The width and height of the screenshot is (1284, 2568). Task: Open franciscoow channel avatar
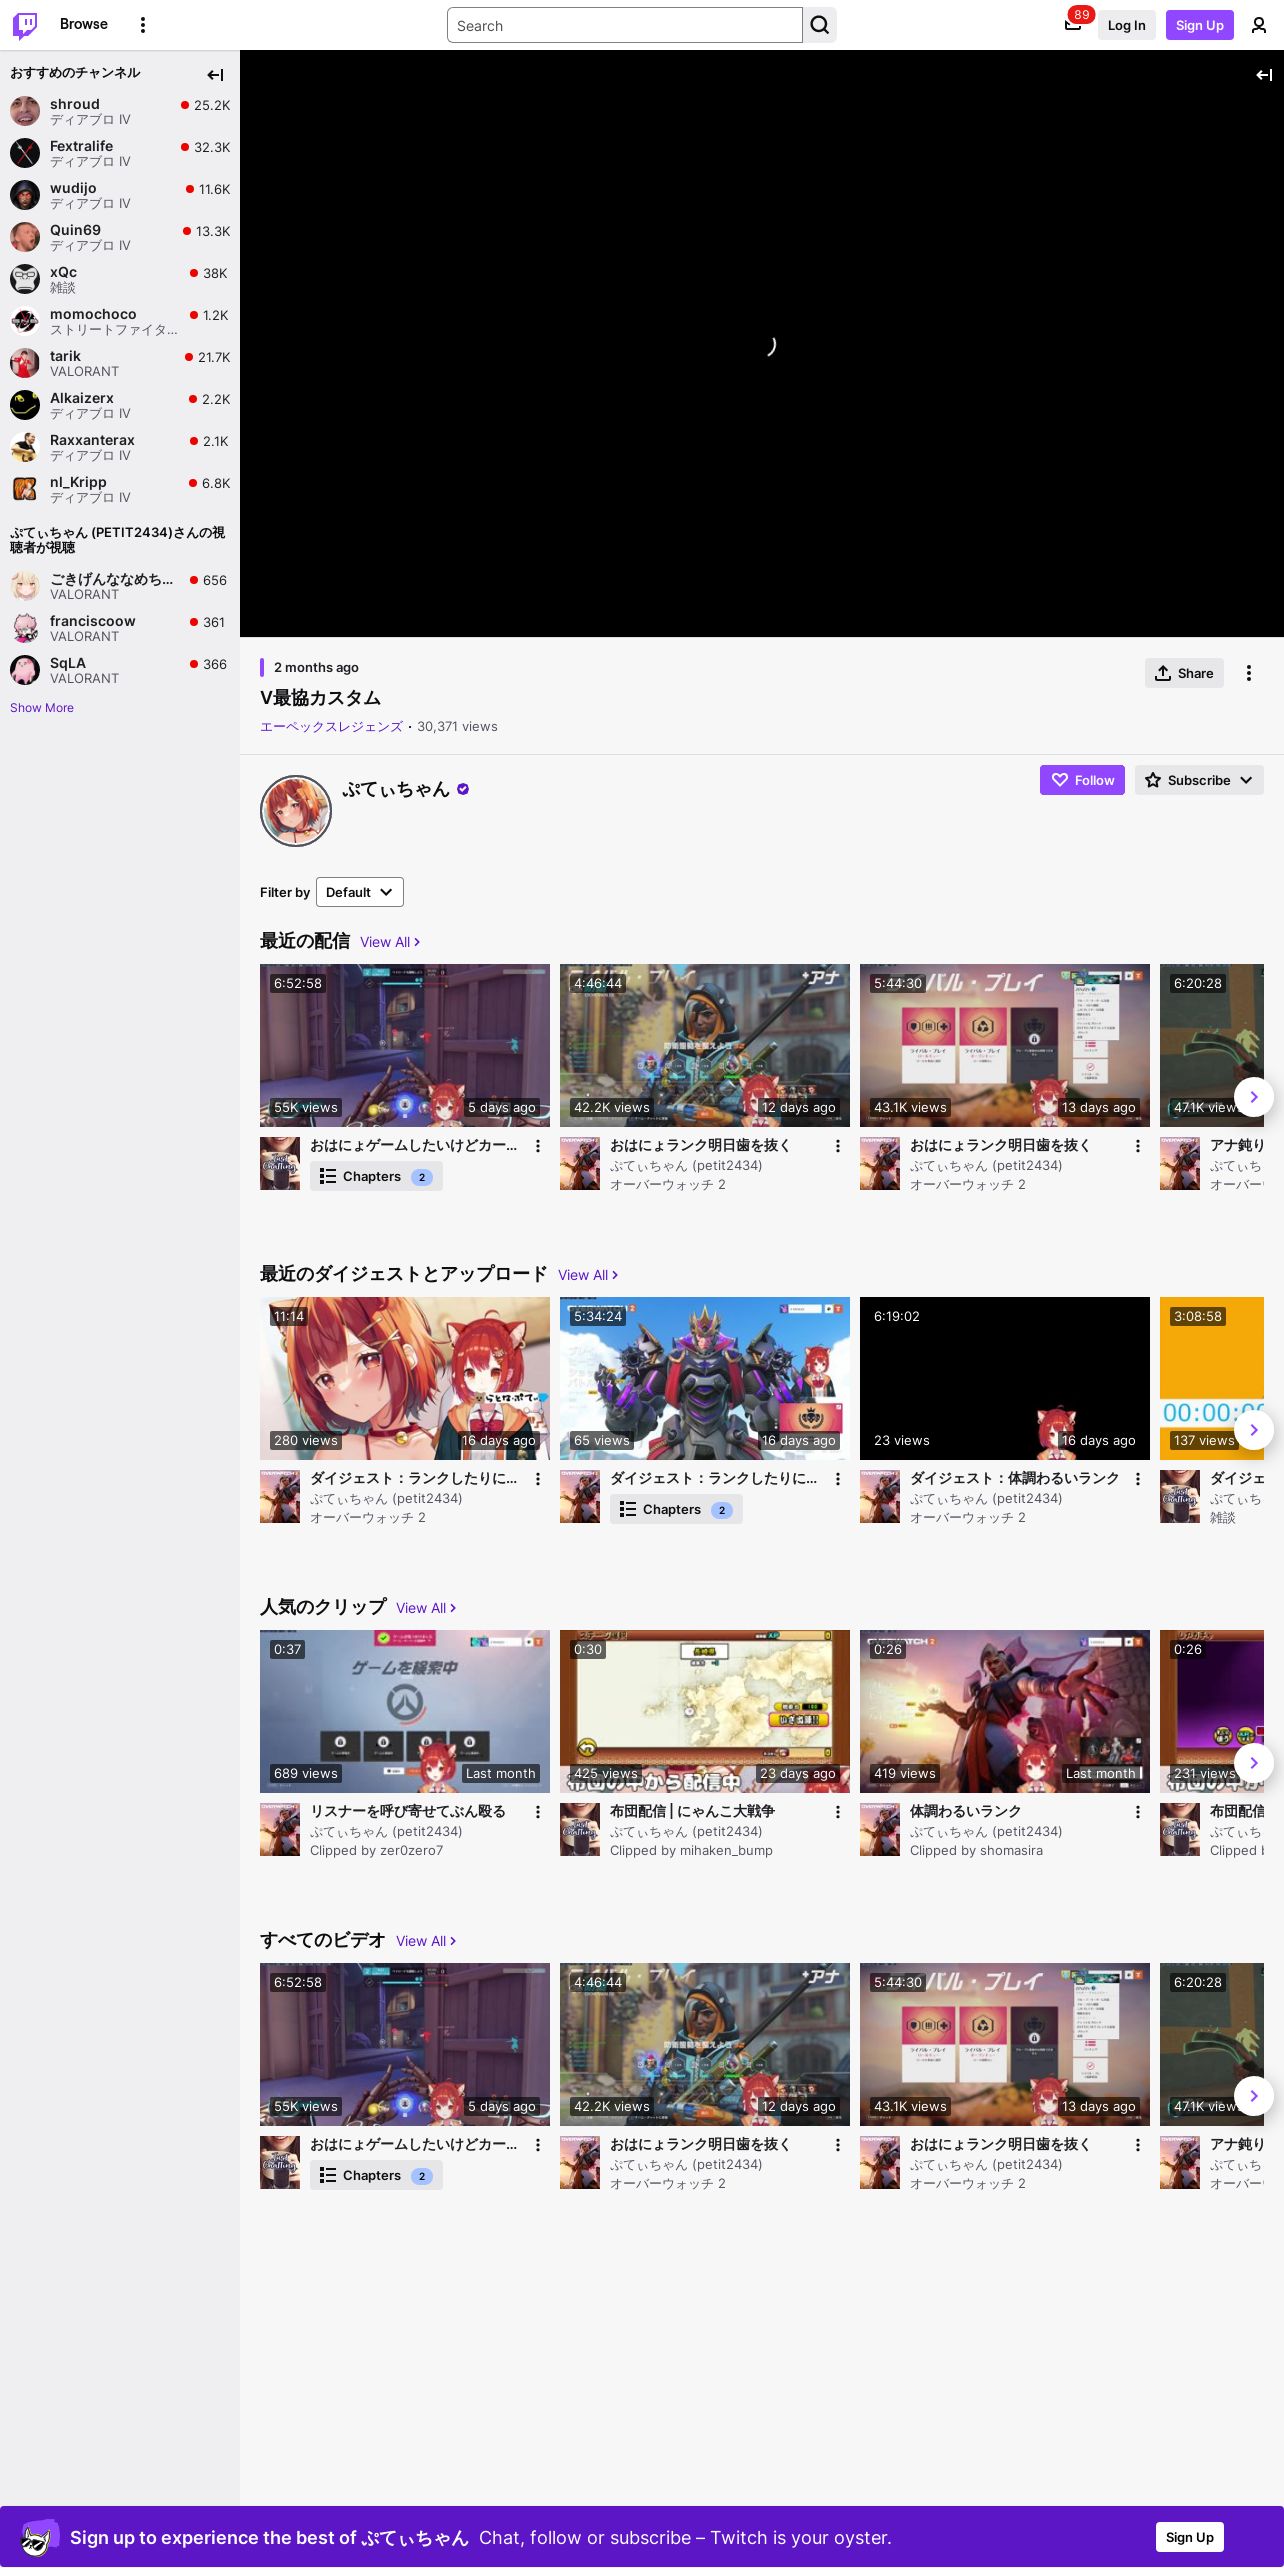click(x=25, y=628)
